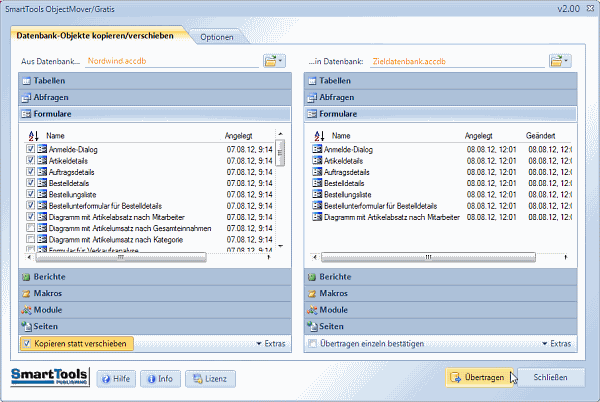The height and width of the screenshot is (402, 600).
Task: Uncheck source Anmelde-Dialog checkbox
Action: (x=31, y=149)
